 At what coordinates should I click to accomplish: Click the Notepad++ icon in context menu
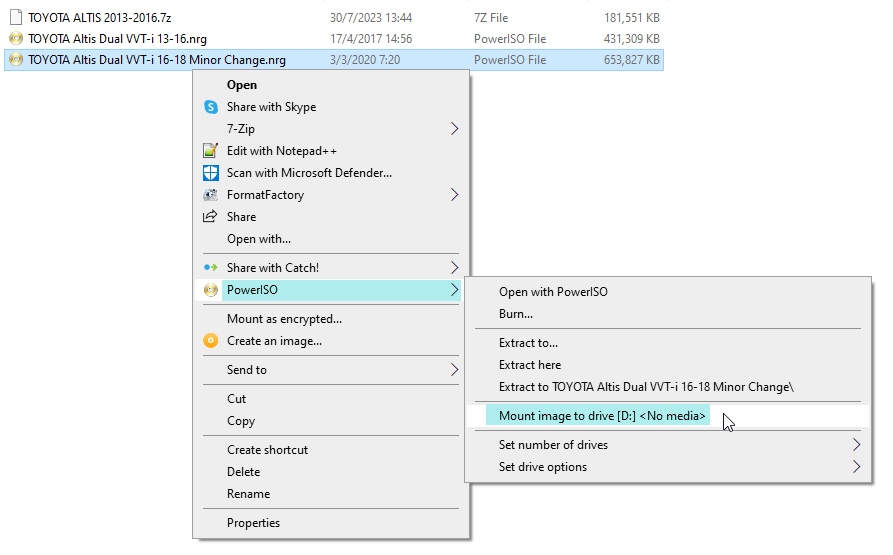[x=210, y=151]
